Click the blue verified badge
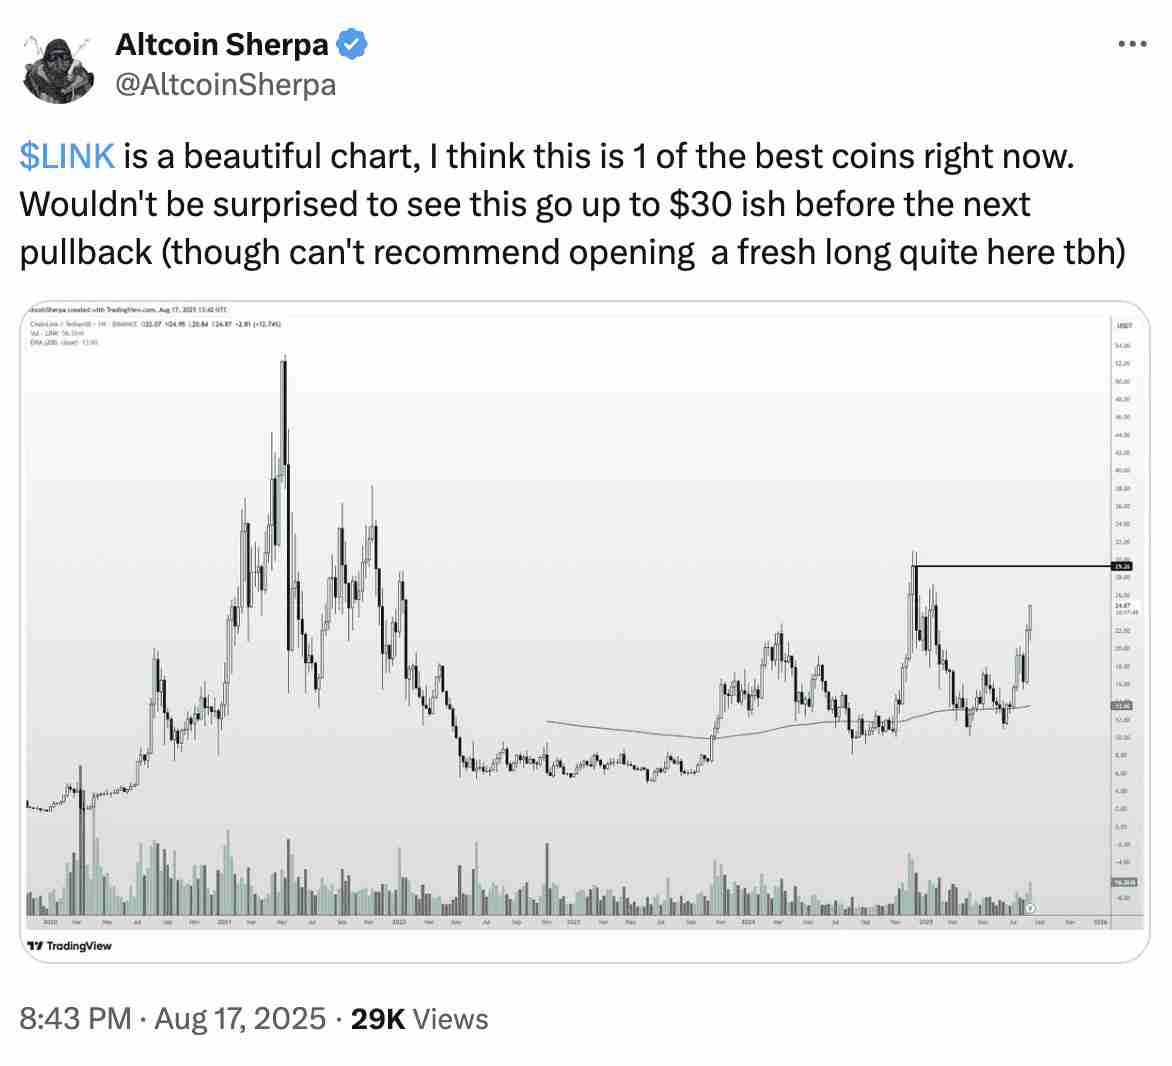This screenshot has height=1066, width=1172. [x=354, y=44]
